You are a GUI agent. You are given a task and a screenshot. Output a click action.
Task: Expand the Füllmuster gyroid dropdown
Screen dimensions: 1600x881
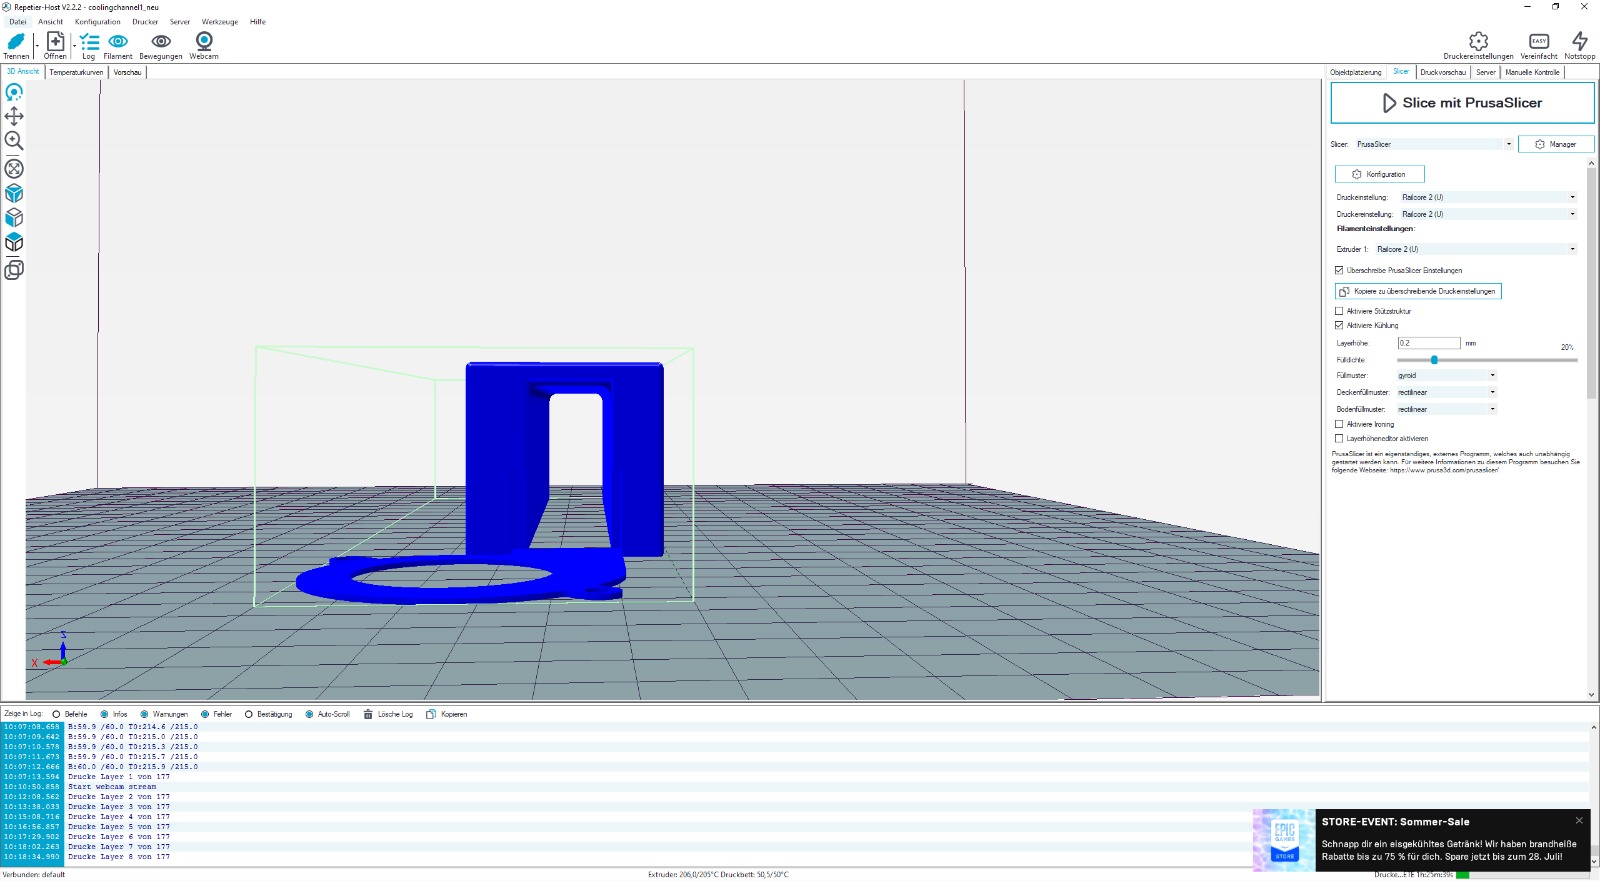tap(1447, 376)
